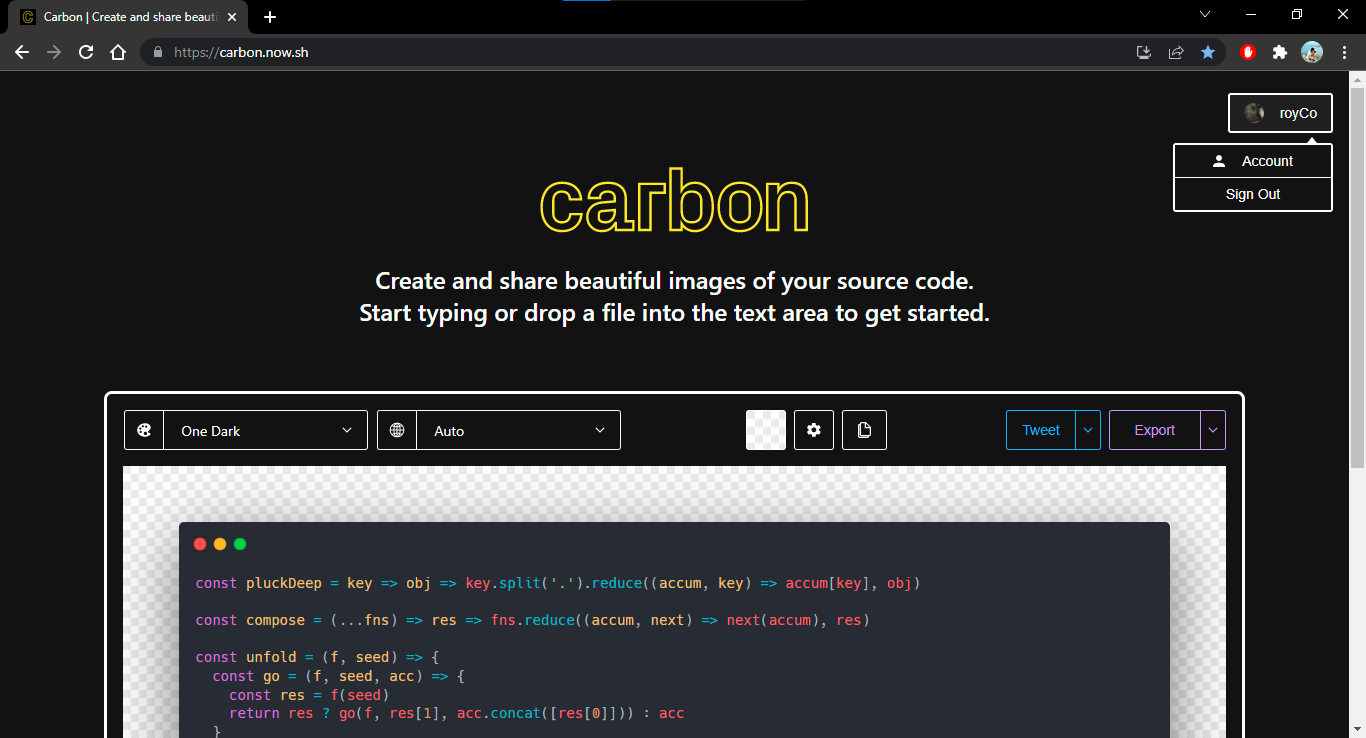Click Sign Out in the menu
The height and width of the screenshot is (738, 1366).
(x=1252, y=194)
